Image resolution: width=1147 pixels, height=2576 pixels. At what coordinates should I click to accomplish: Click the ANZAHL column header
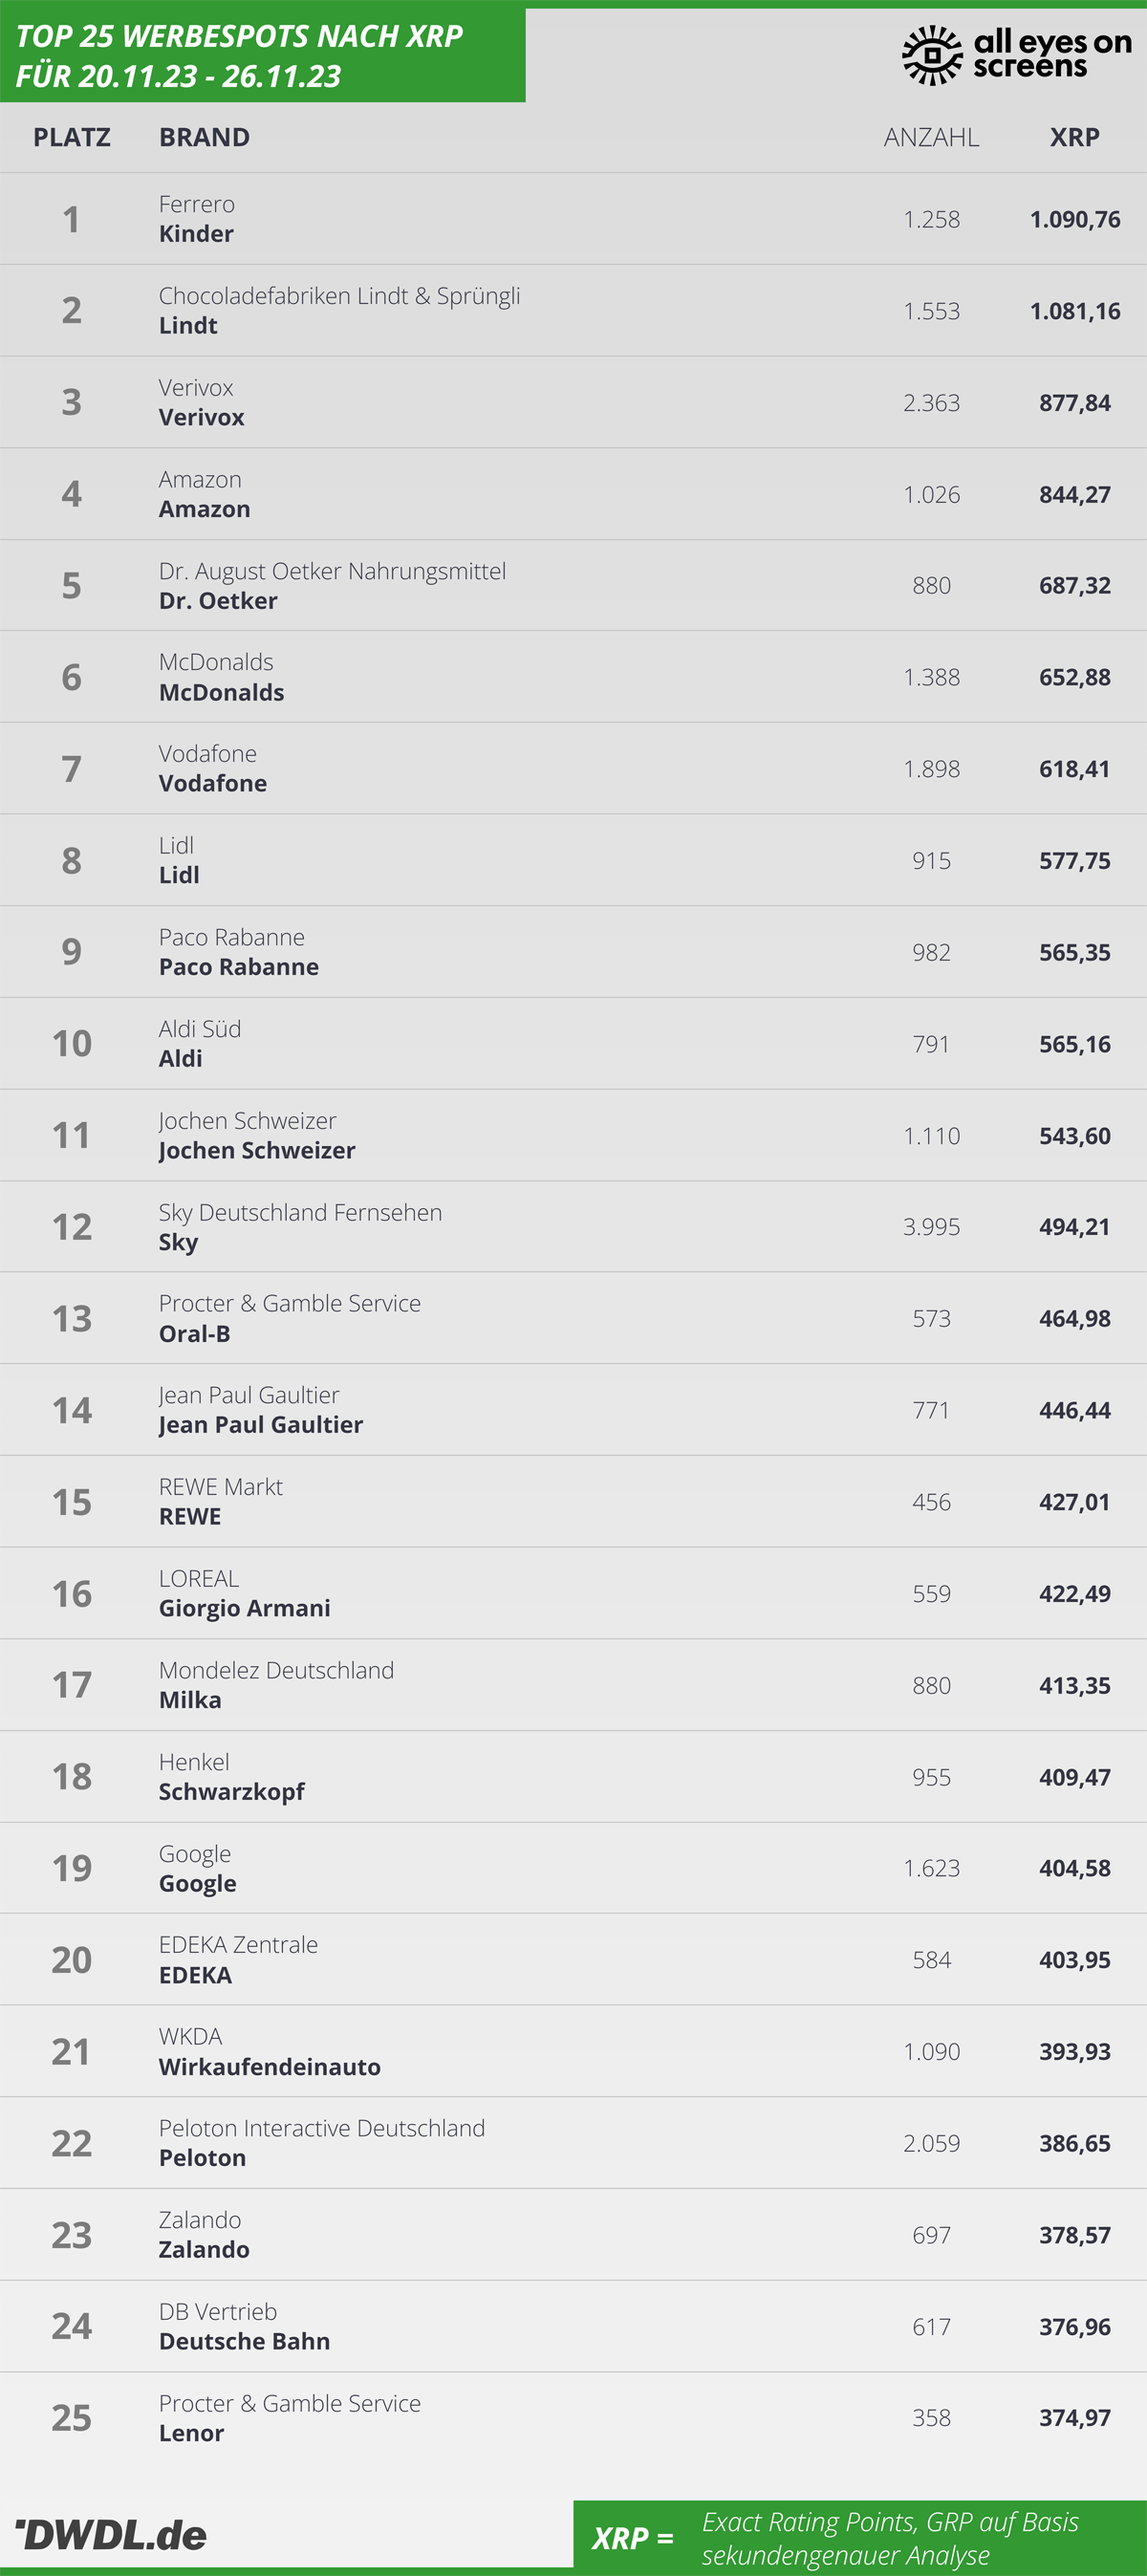pos(931,137)
